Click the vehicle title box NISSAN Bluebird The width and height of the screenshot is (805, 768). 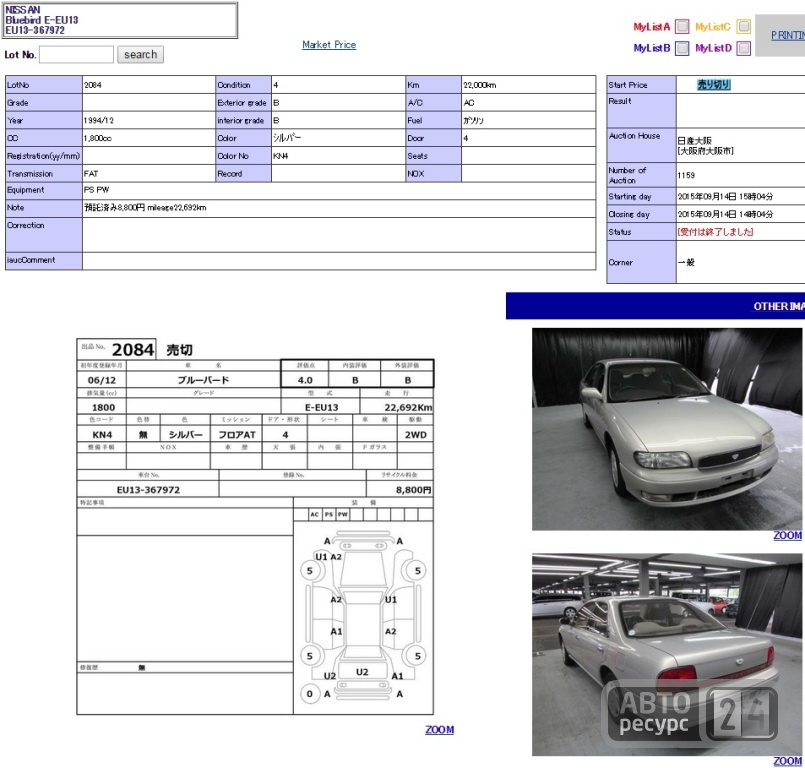[120, 20]
